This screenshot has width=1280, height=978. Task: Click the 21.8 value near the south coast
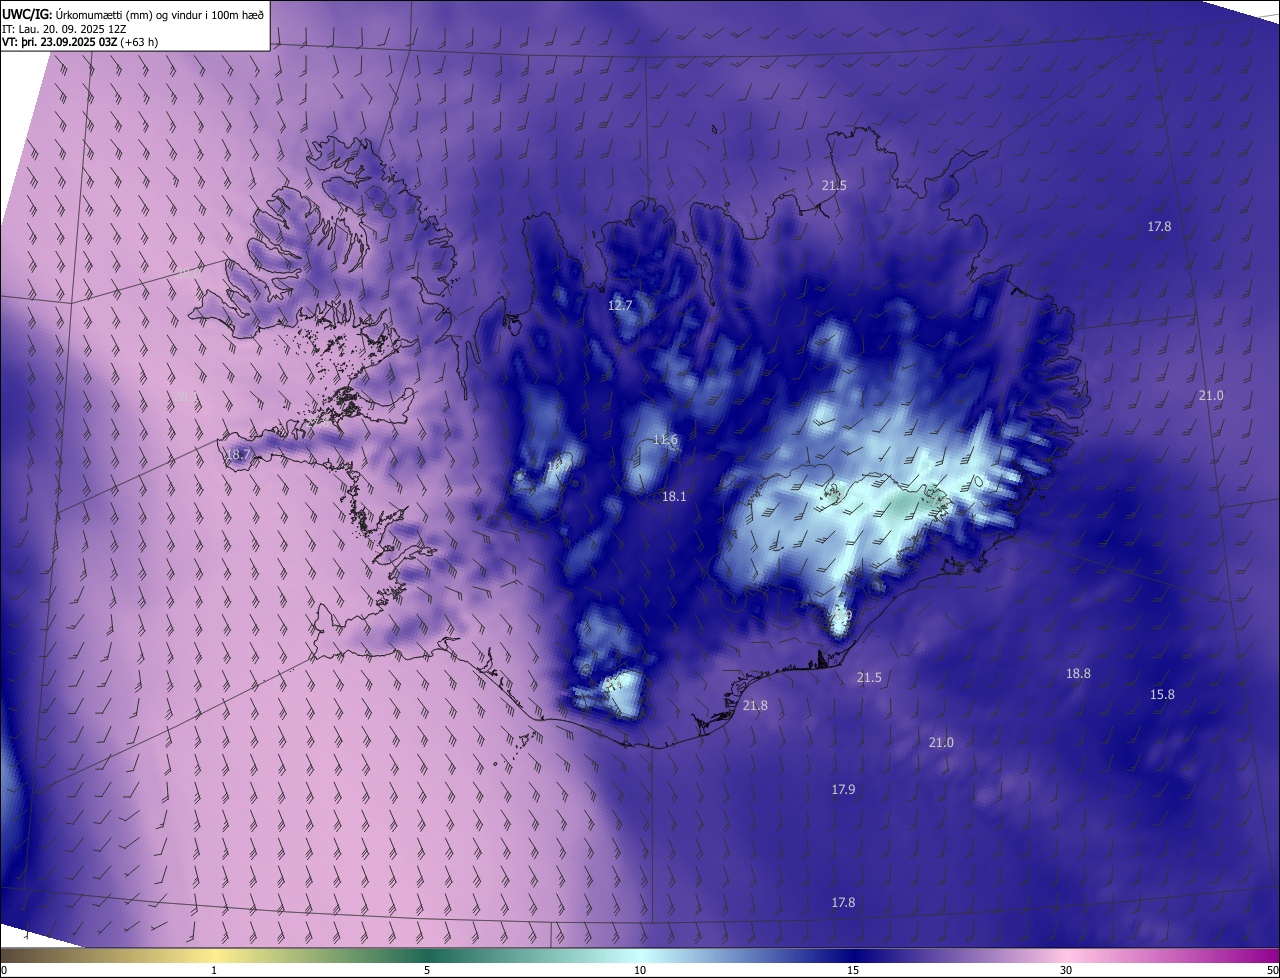tap(755, 705)
